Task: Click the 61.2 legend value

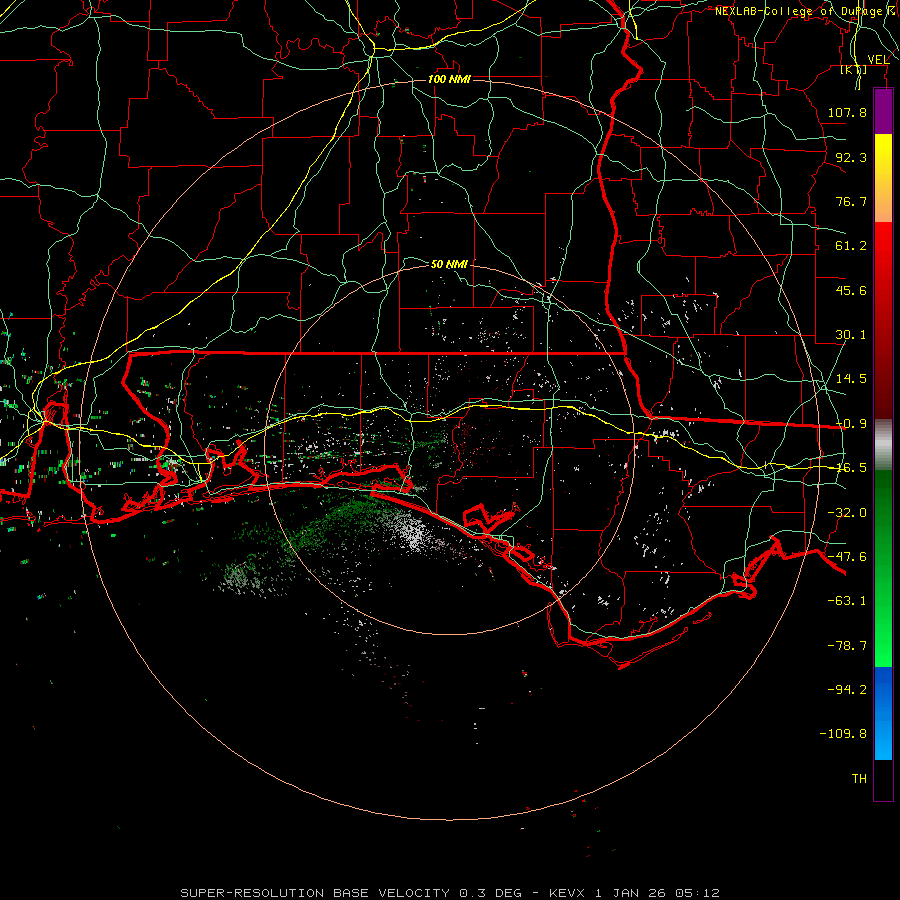Action: click(851, 246)
